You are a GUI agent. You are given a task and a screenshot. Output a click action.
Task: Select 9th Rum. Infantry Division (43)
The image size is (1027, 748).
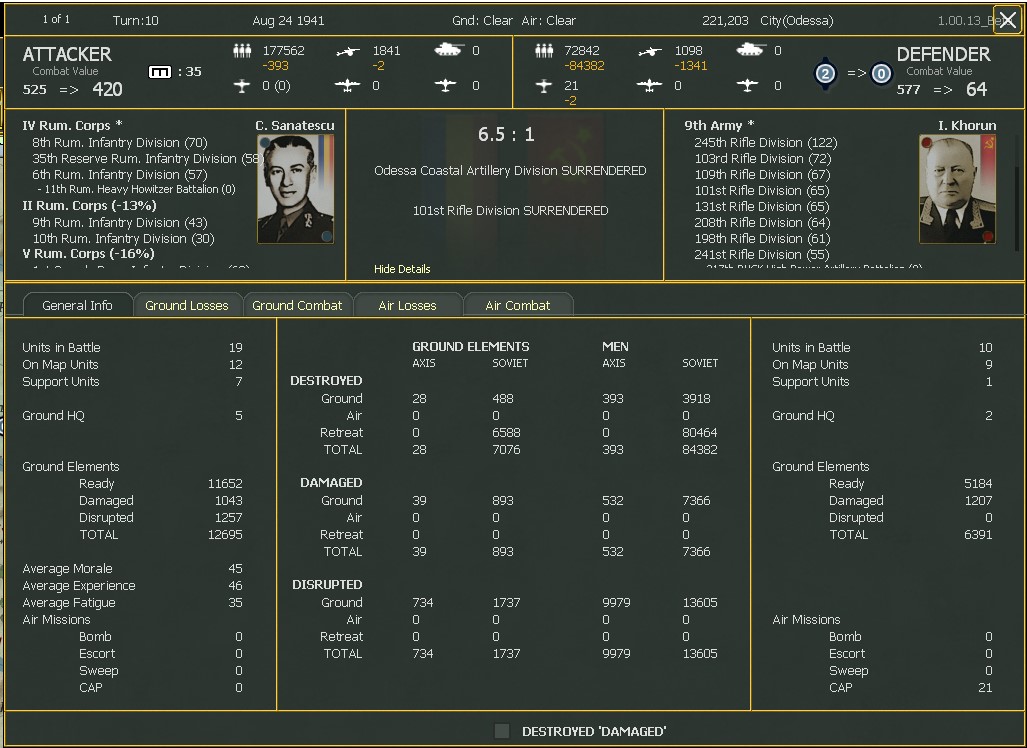[120, 223]
